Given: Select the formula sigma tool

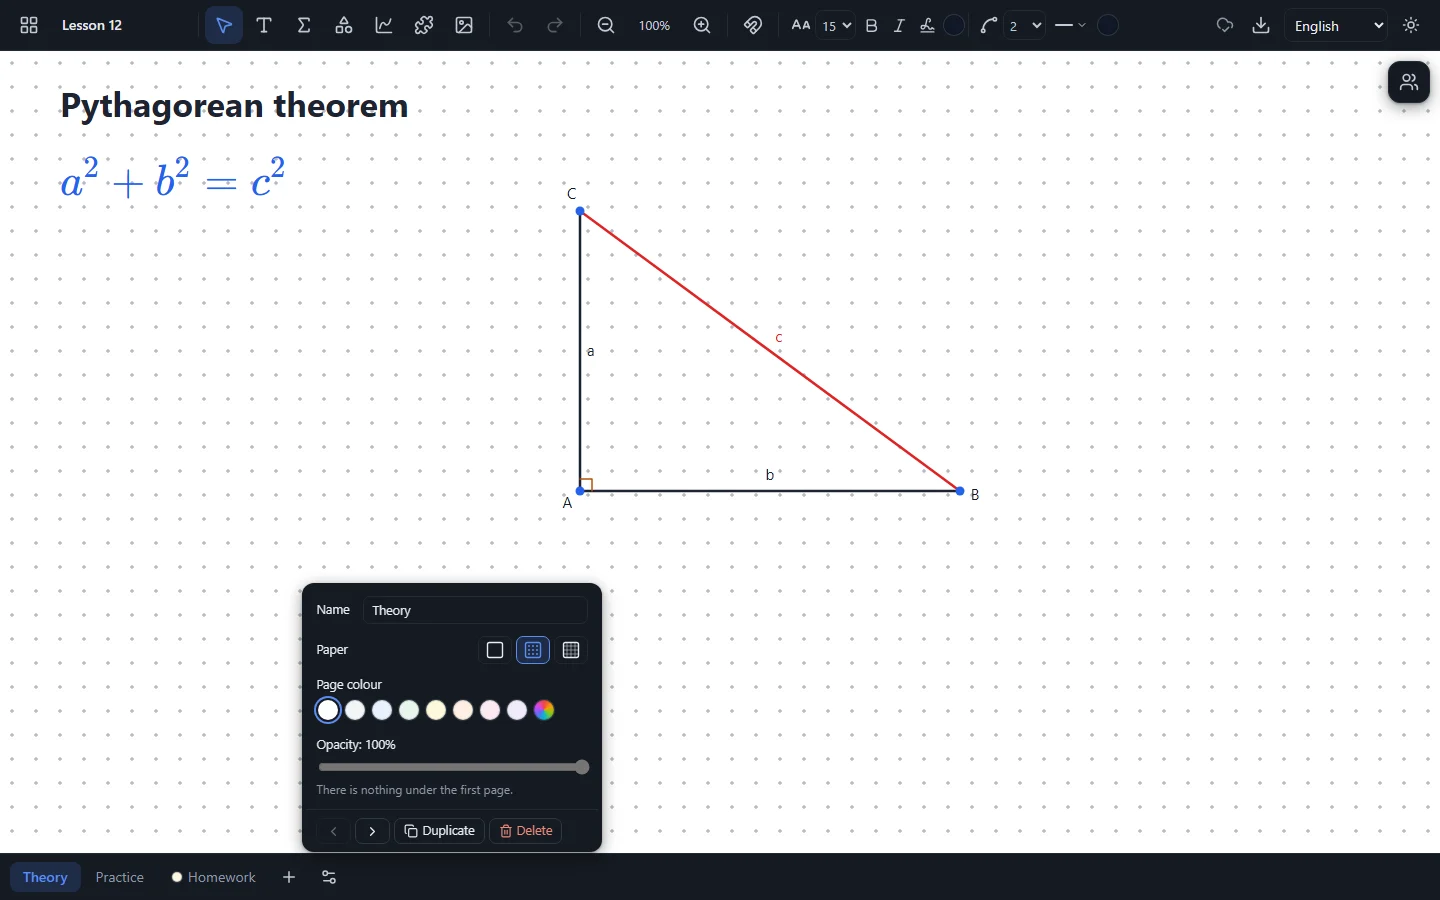Looking at the screenshot, I should pos(304,26).
